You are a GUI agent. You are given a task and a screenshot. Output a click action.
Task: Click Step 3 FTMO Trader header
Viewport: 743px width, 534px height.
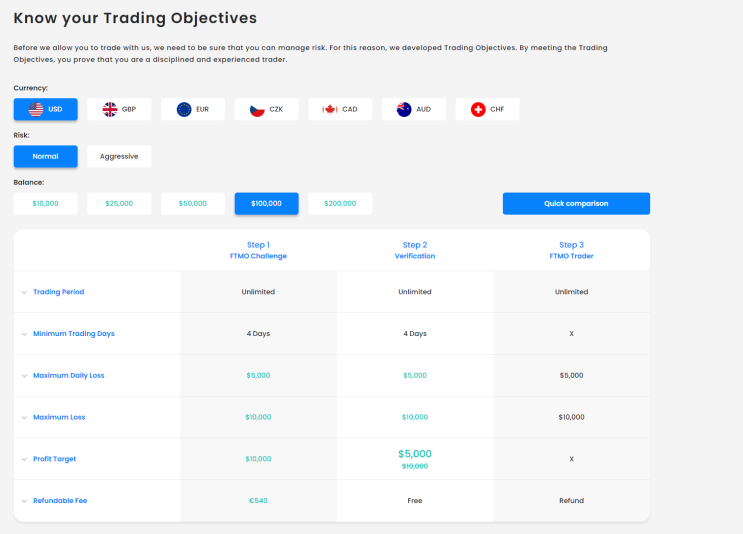(x=571, y=250)
